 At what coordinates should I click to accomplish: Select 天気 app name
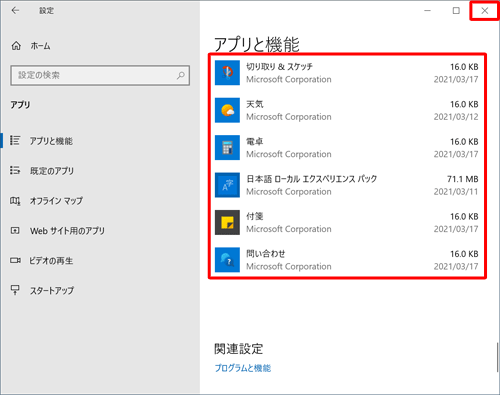click(x=255, y=104)
